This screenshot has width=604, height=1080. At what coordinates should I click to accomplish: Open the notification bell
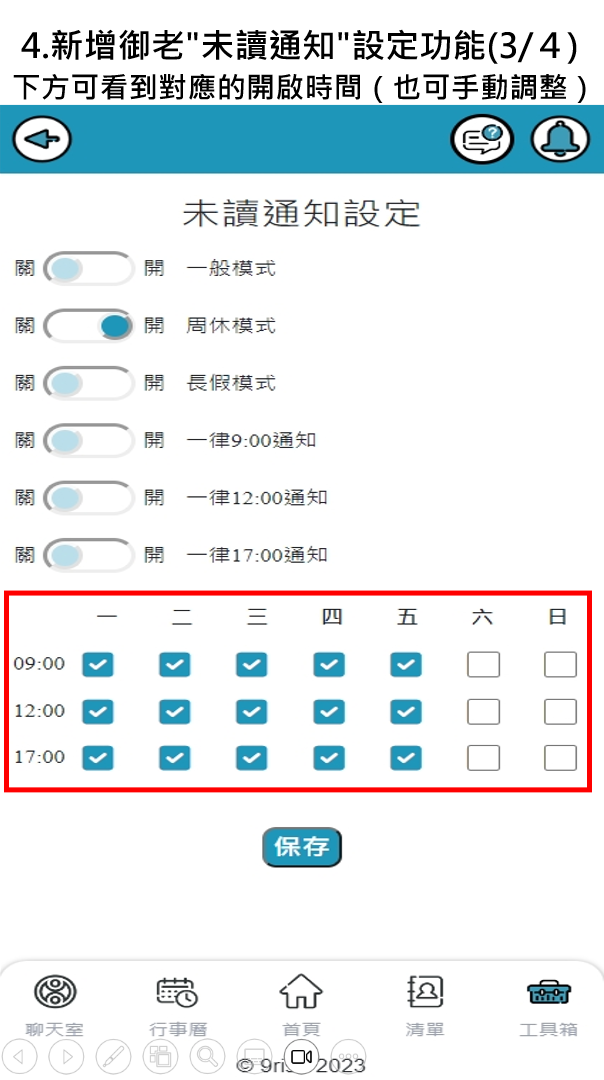(560, 140)
